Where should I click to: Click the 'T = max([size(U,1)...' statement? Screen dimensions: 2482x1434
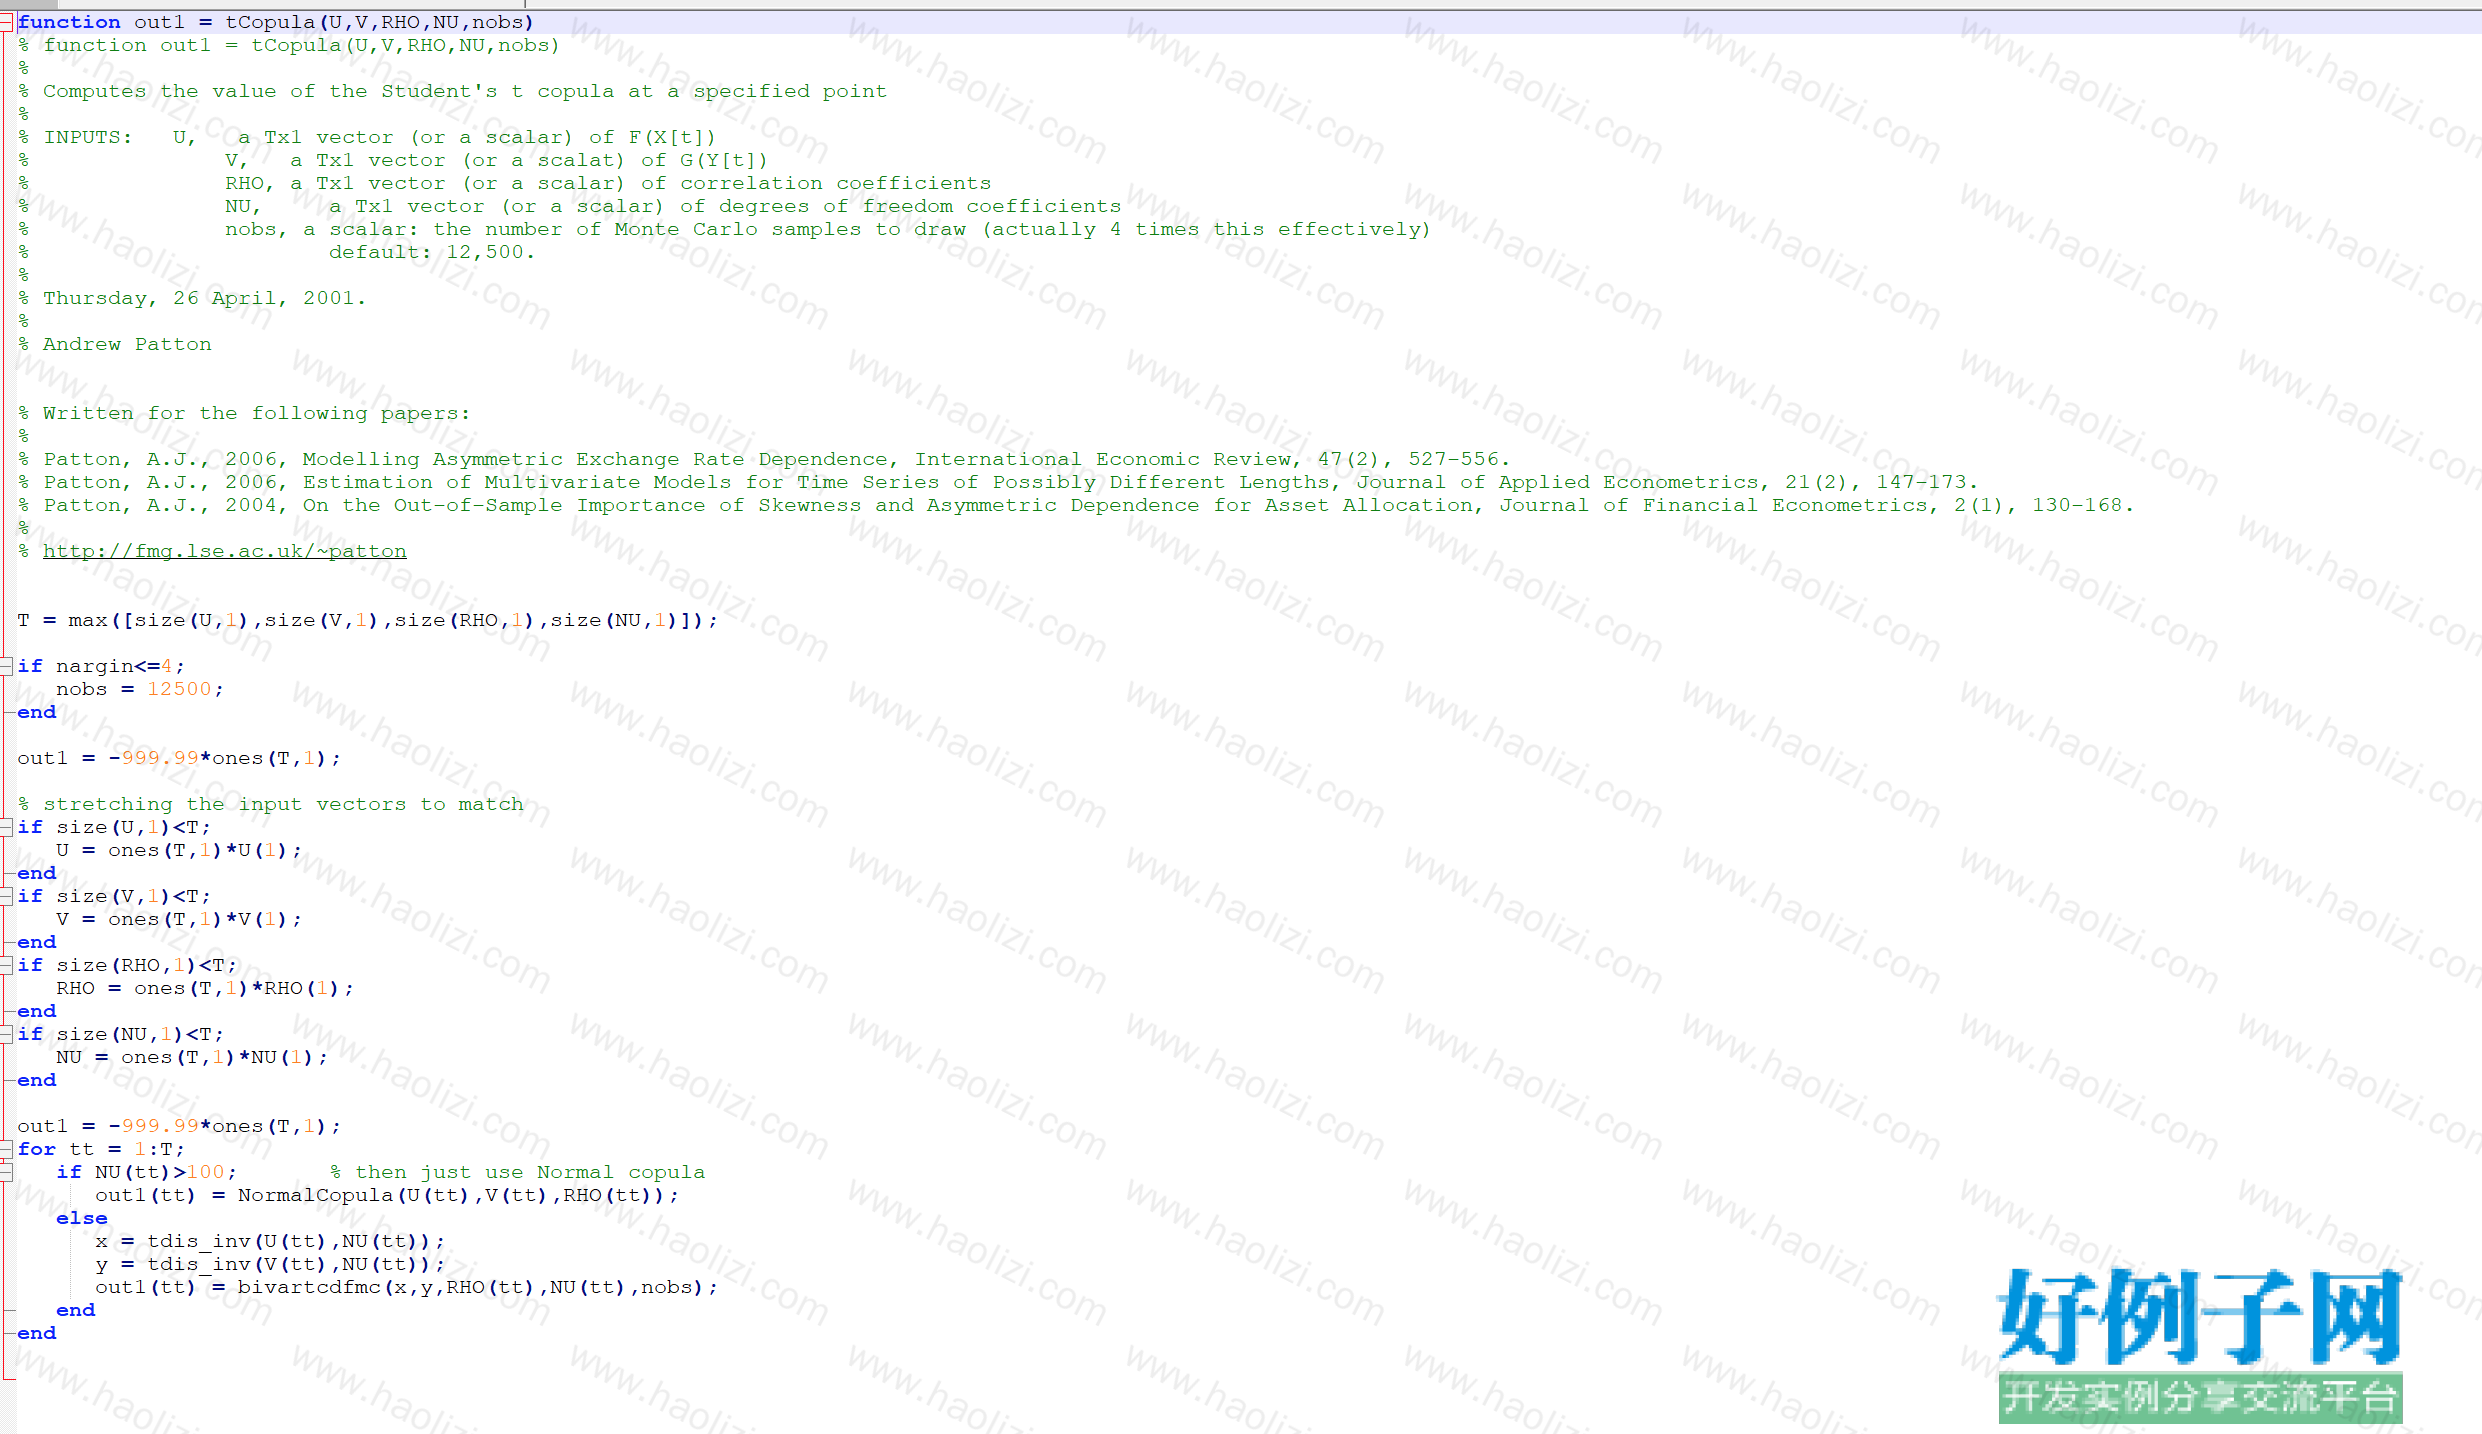(x=367, y=620)
